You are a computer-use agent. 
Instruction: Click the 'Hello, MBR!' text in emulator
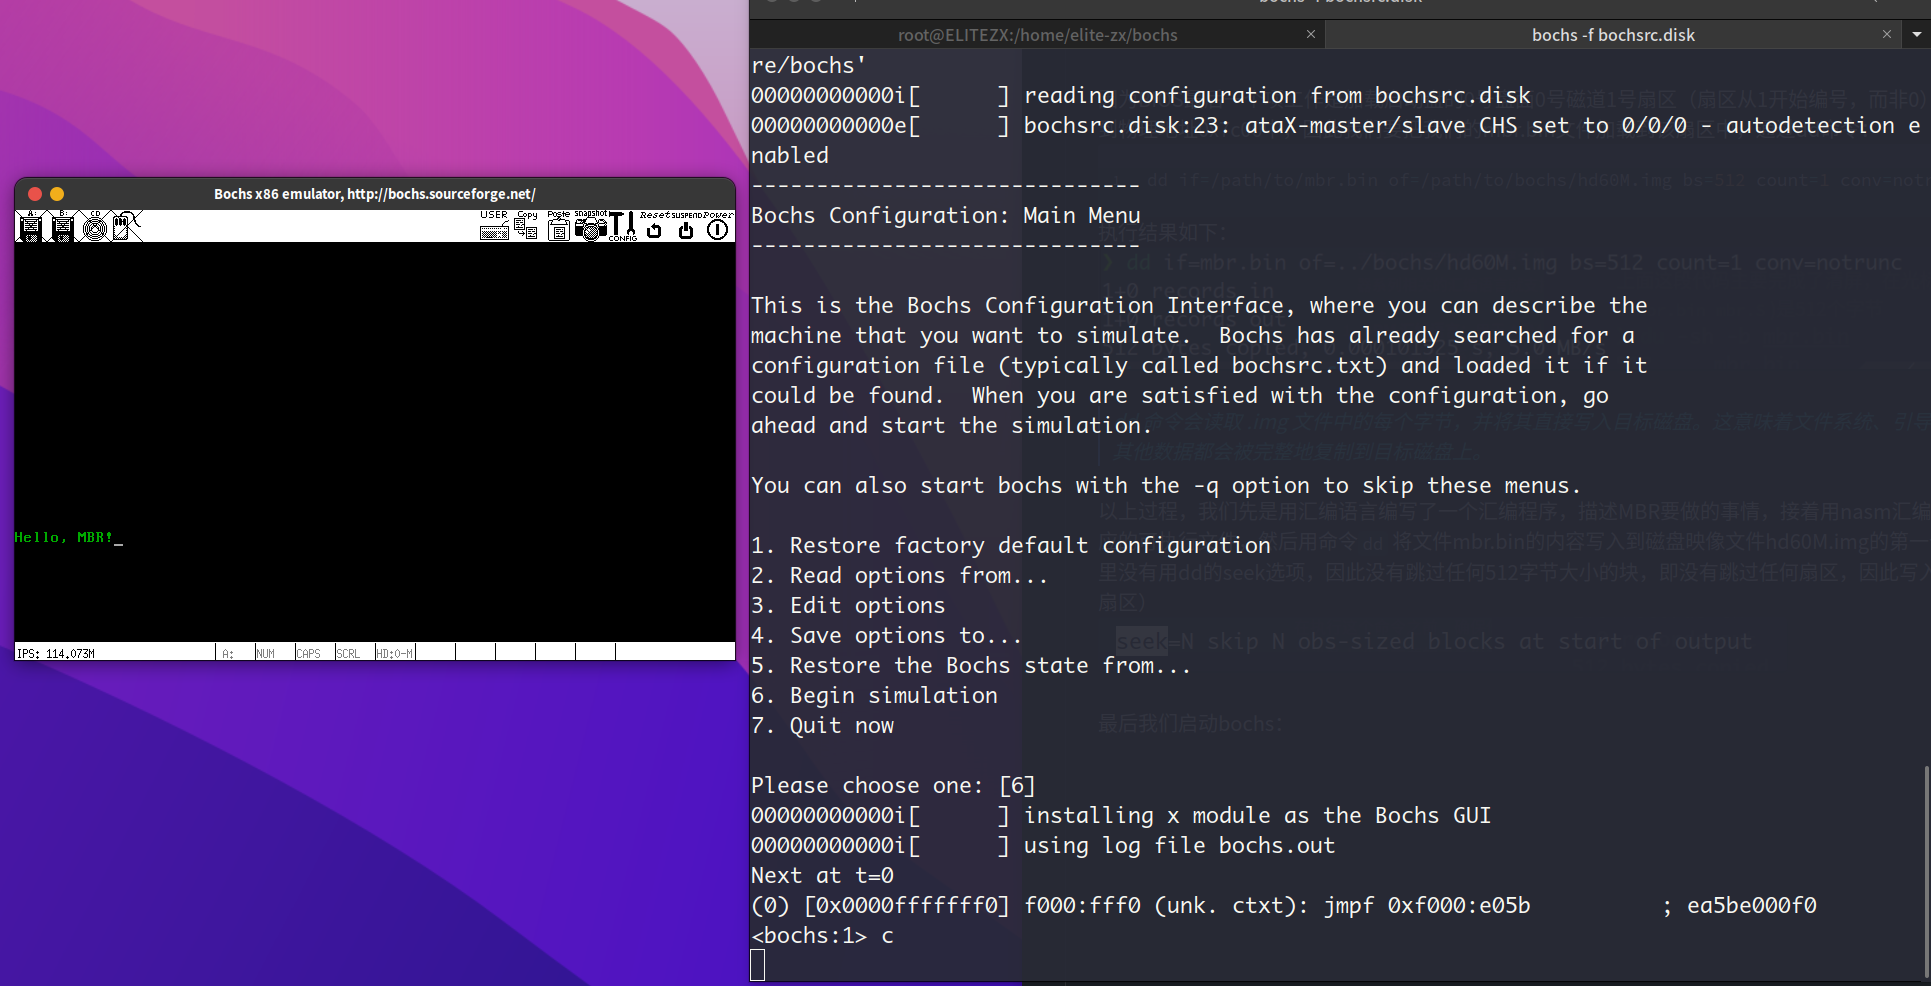[x=63, y=537]
